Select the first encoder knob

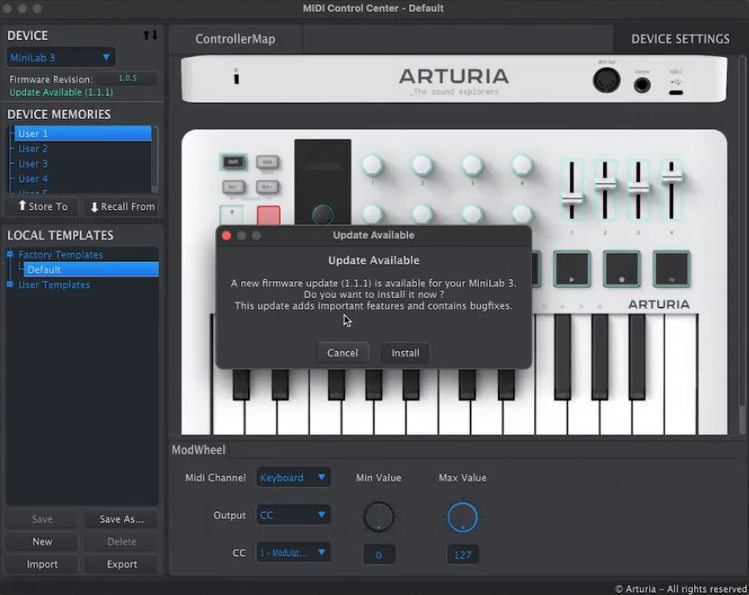(373, 165)
